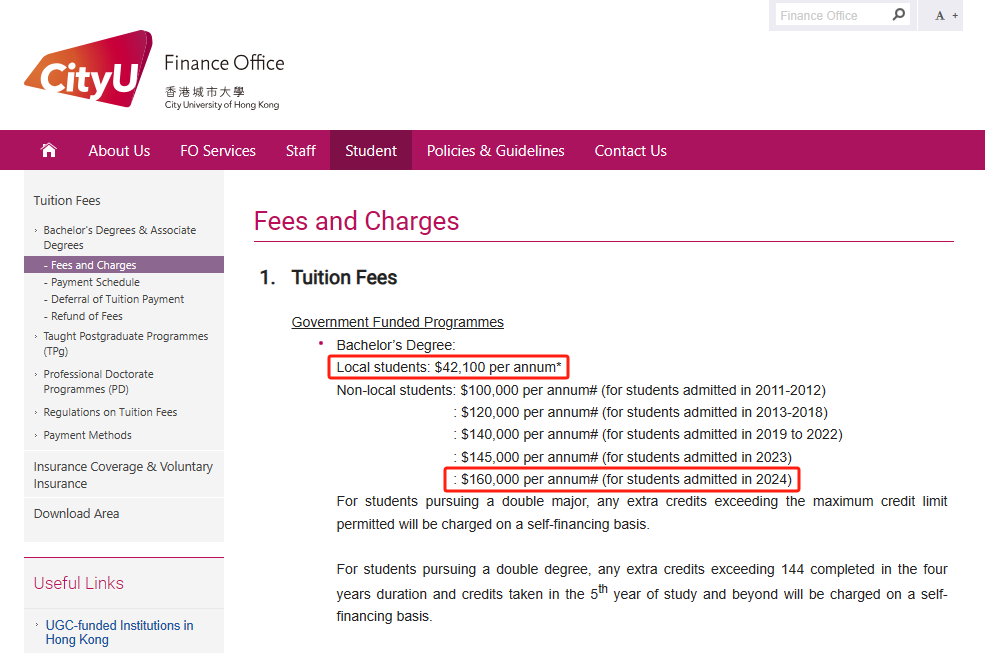
Task: Open Insurance Coverage & Voluntary Insurance
Action: (x=123, y=474)
